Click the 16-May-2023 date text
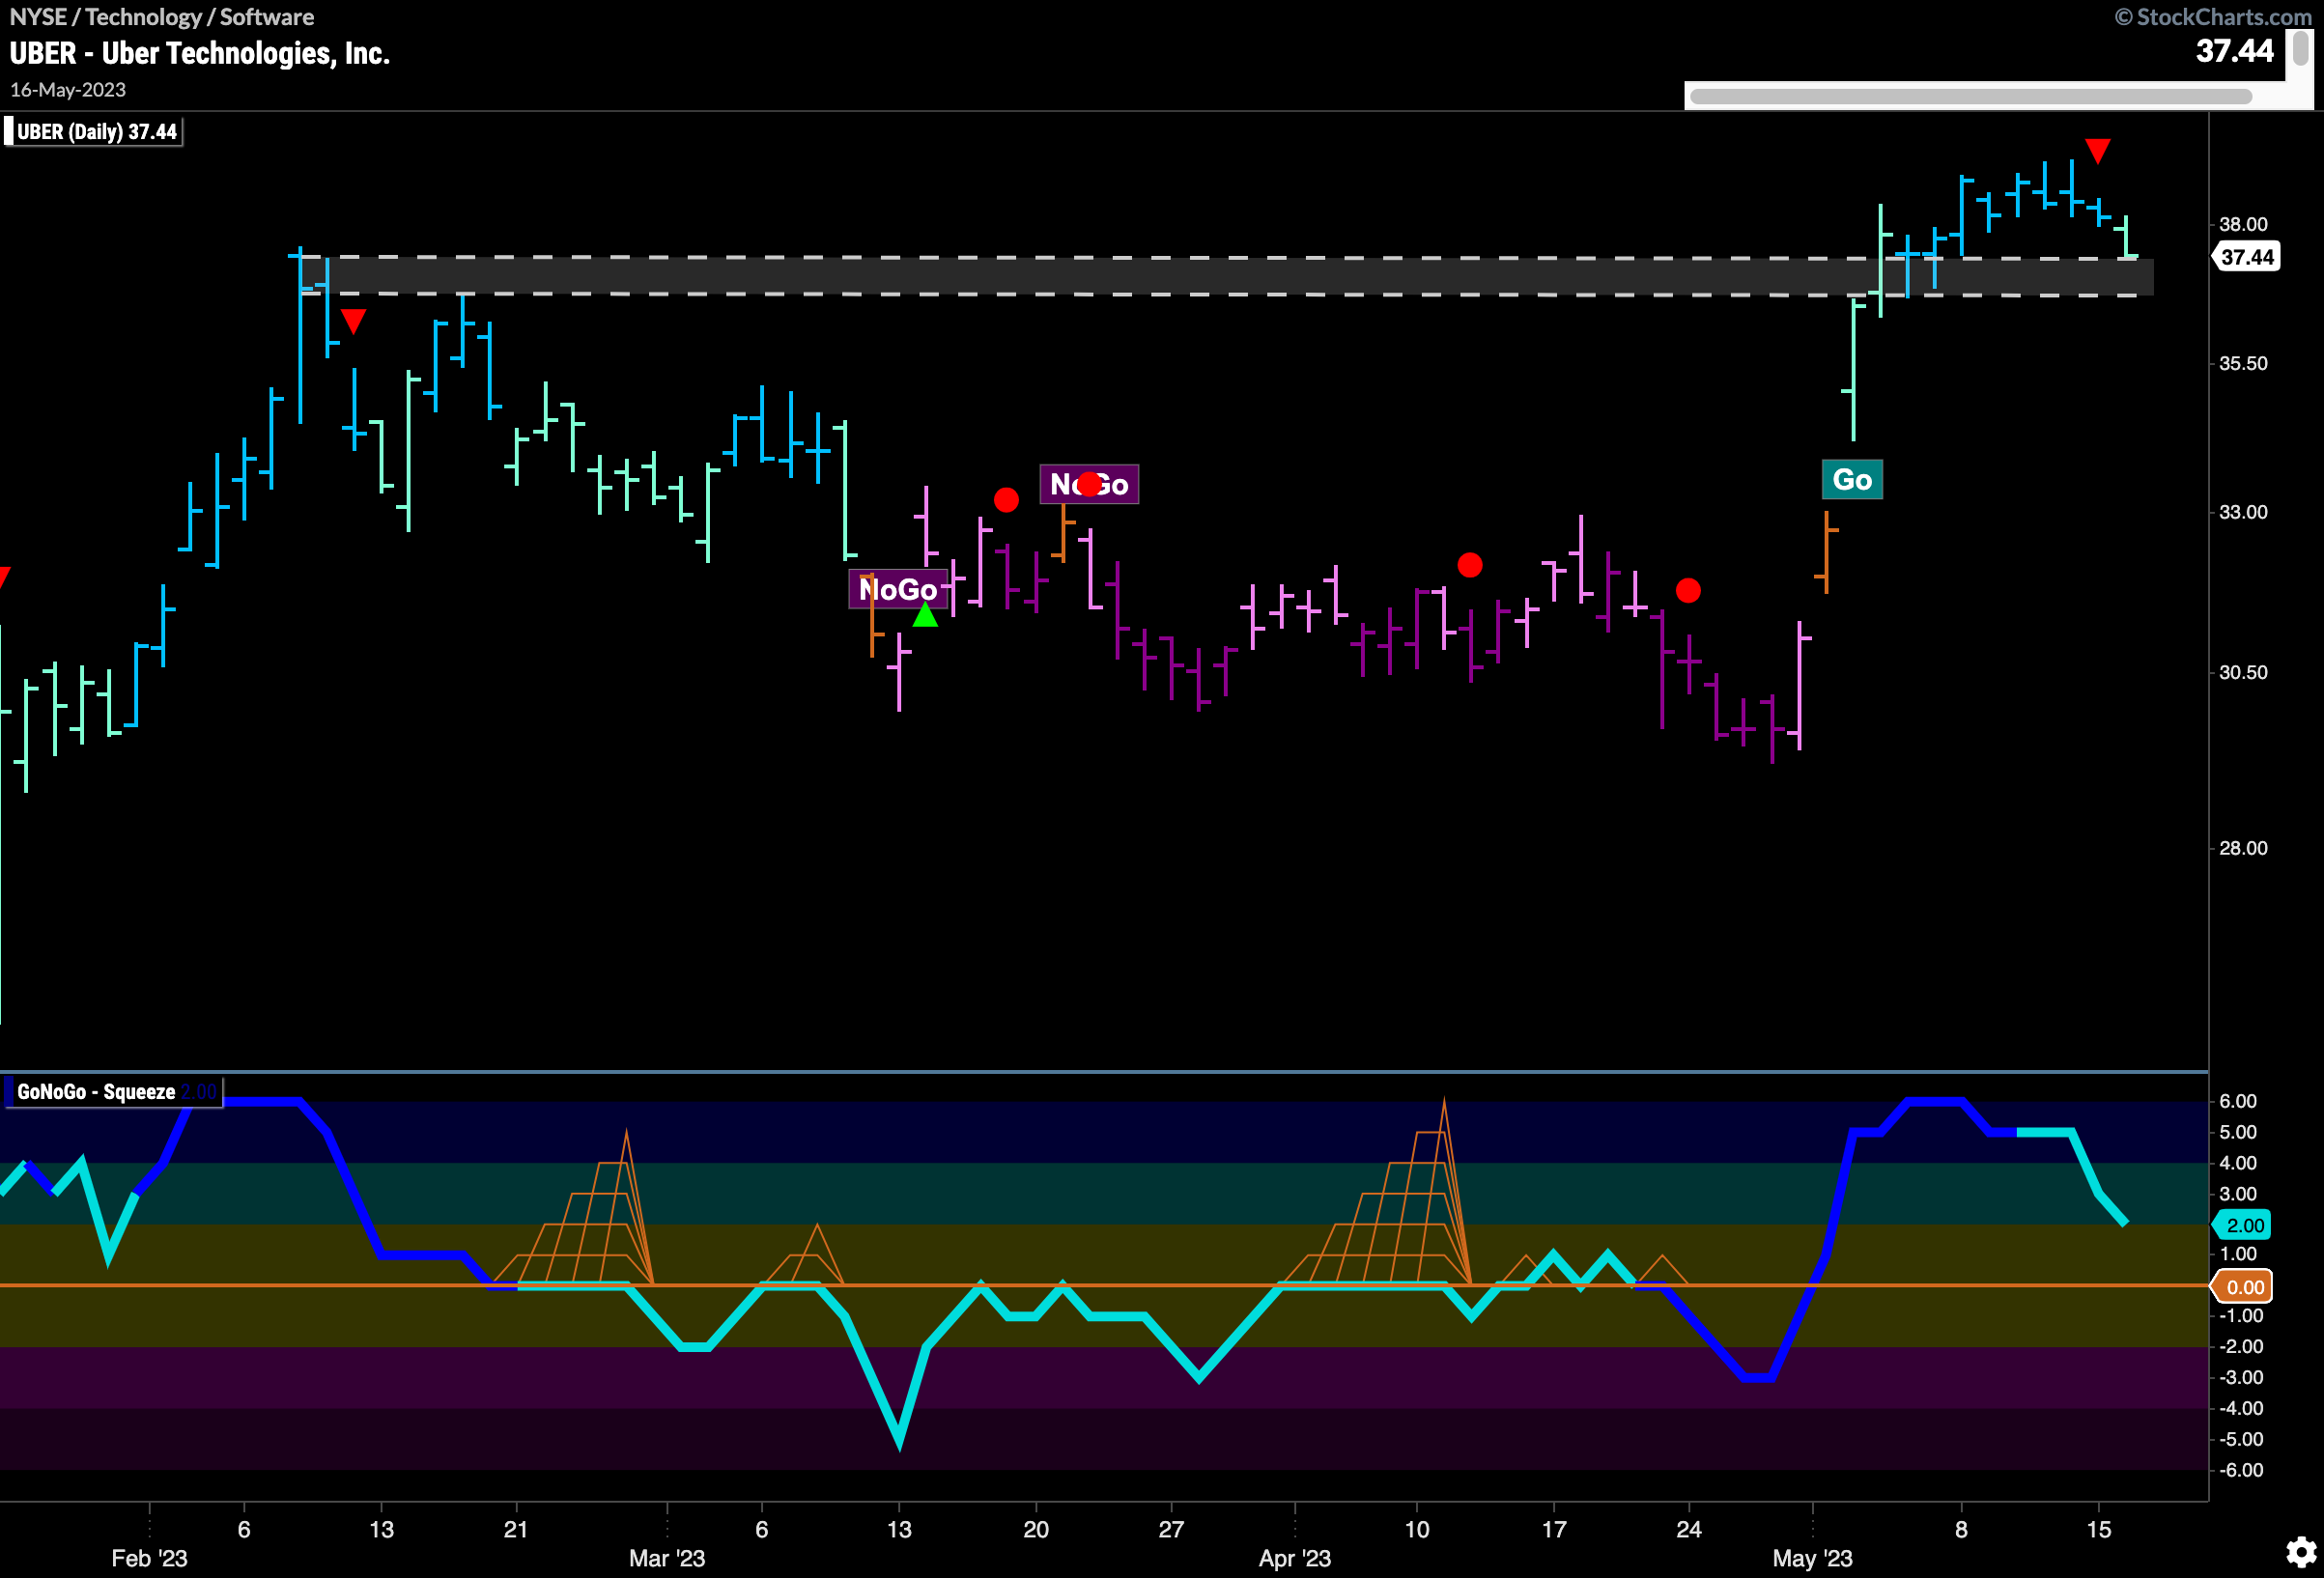 point(68,89)
